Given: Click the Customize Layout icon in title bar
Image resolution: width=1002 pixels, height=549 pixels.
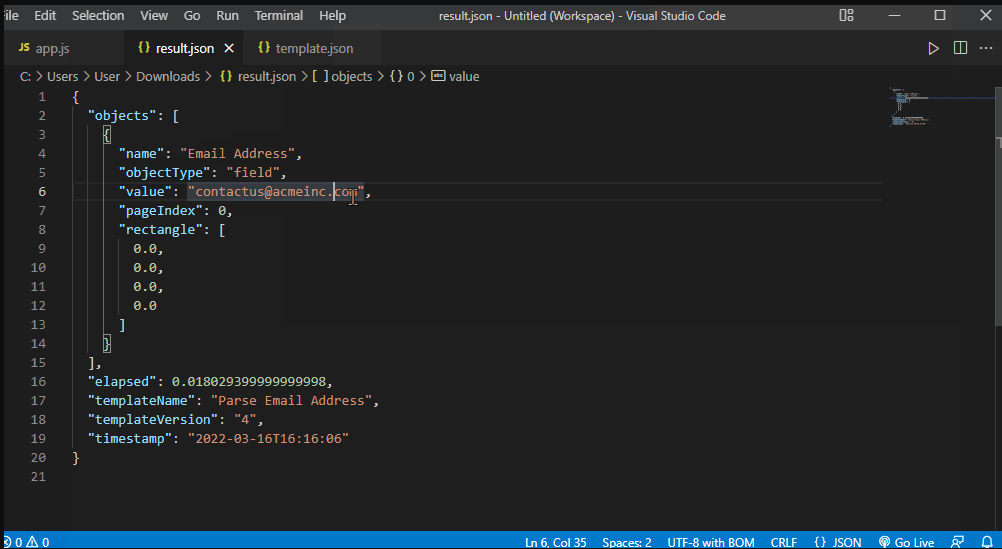Looking at the screenshot, I should pyautogui.click(x=847, y=16).
